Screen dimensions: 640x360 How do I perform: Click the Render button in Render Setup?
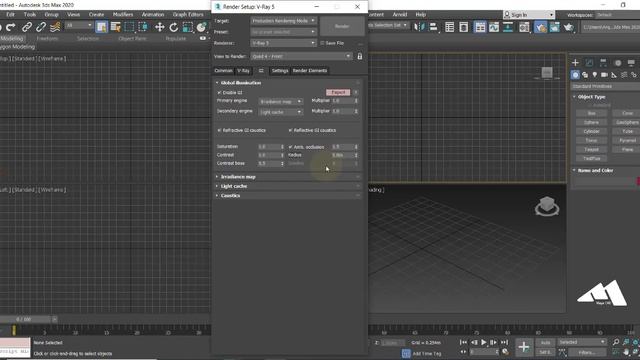[342, 26]
